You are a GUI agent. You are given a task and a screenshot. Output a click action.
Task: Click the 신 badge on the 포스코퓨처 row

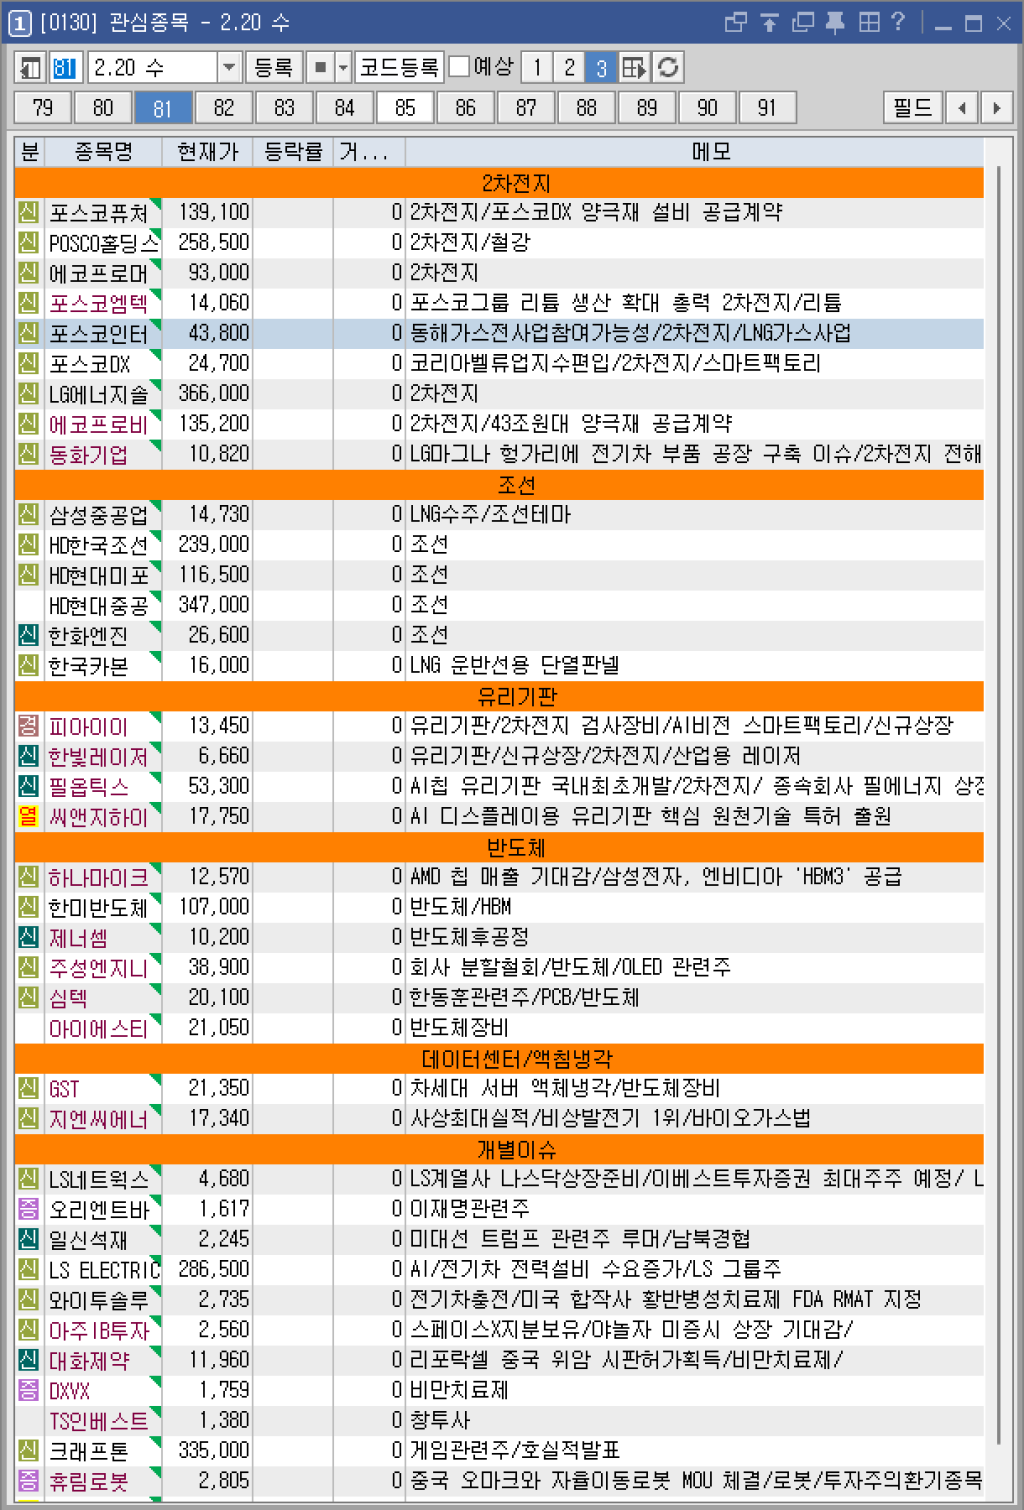(29, 212)
